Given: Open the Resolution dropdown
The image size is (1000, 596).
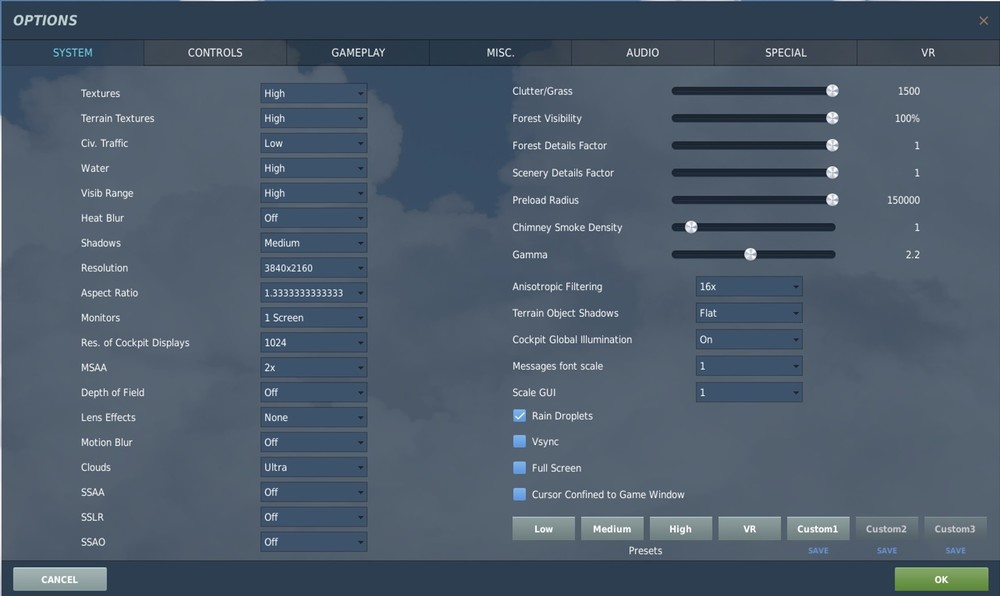Looking at the screenshot, I should 313,268.
